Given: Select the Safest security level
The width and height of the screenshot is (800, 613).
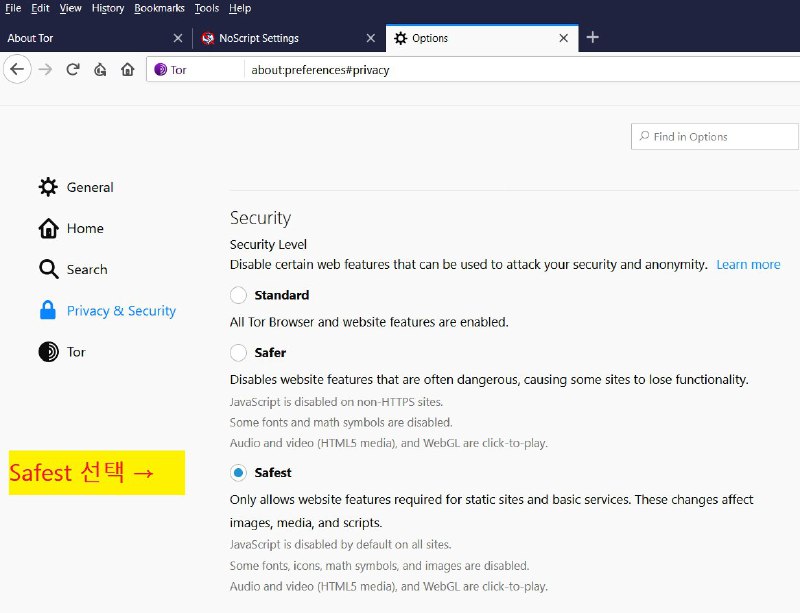Looking at the screenshot, I should [x=238, y=473].
